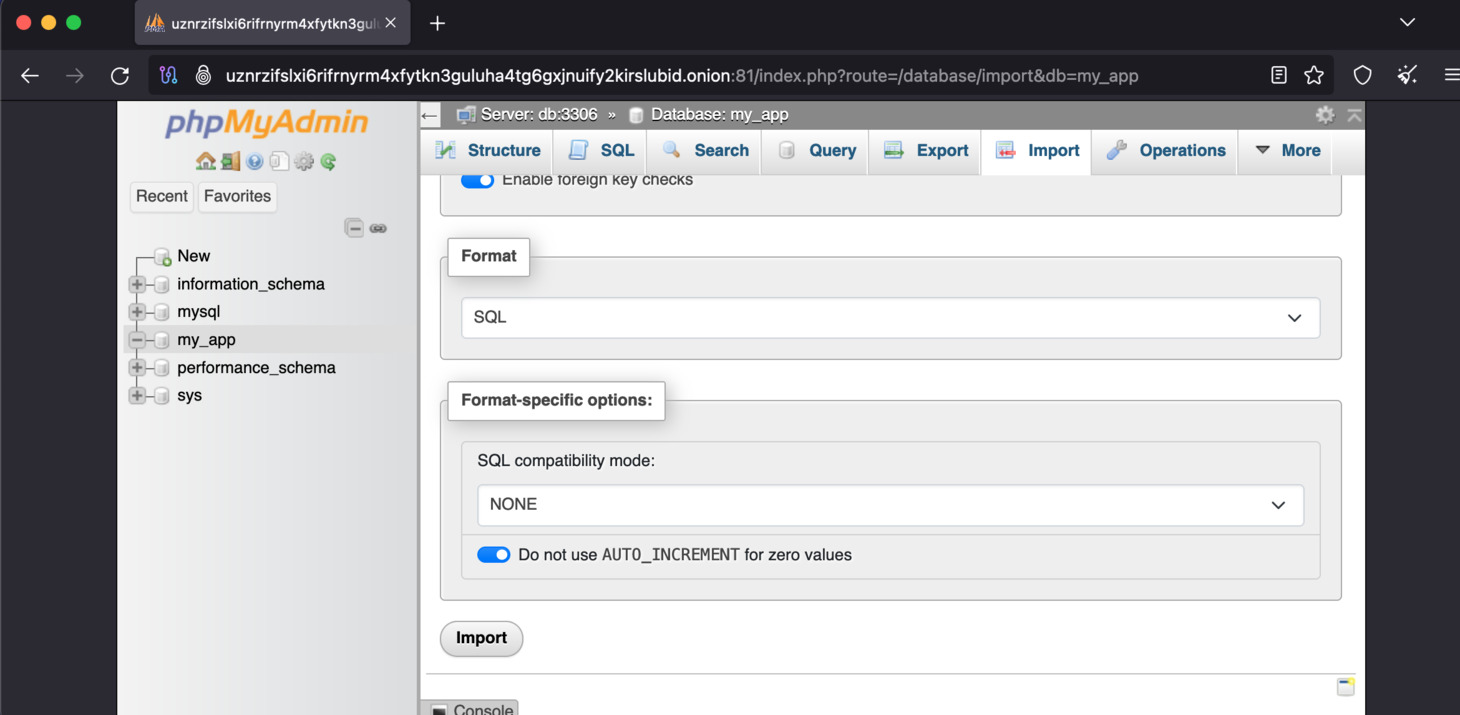Open phpMyAdmin documentation question-mark icon
The height and width of the screenshot is (715, 1460).
[255, 161]
